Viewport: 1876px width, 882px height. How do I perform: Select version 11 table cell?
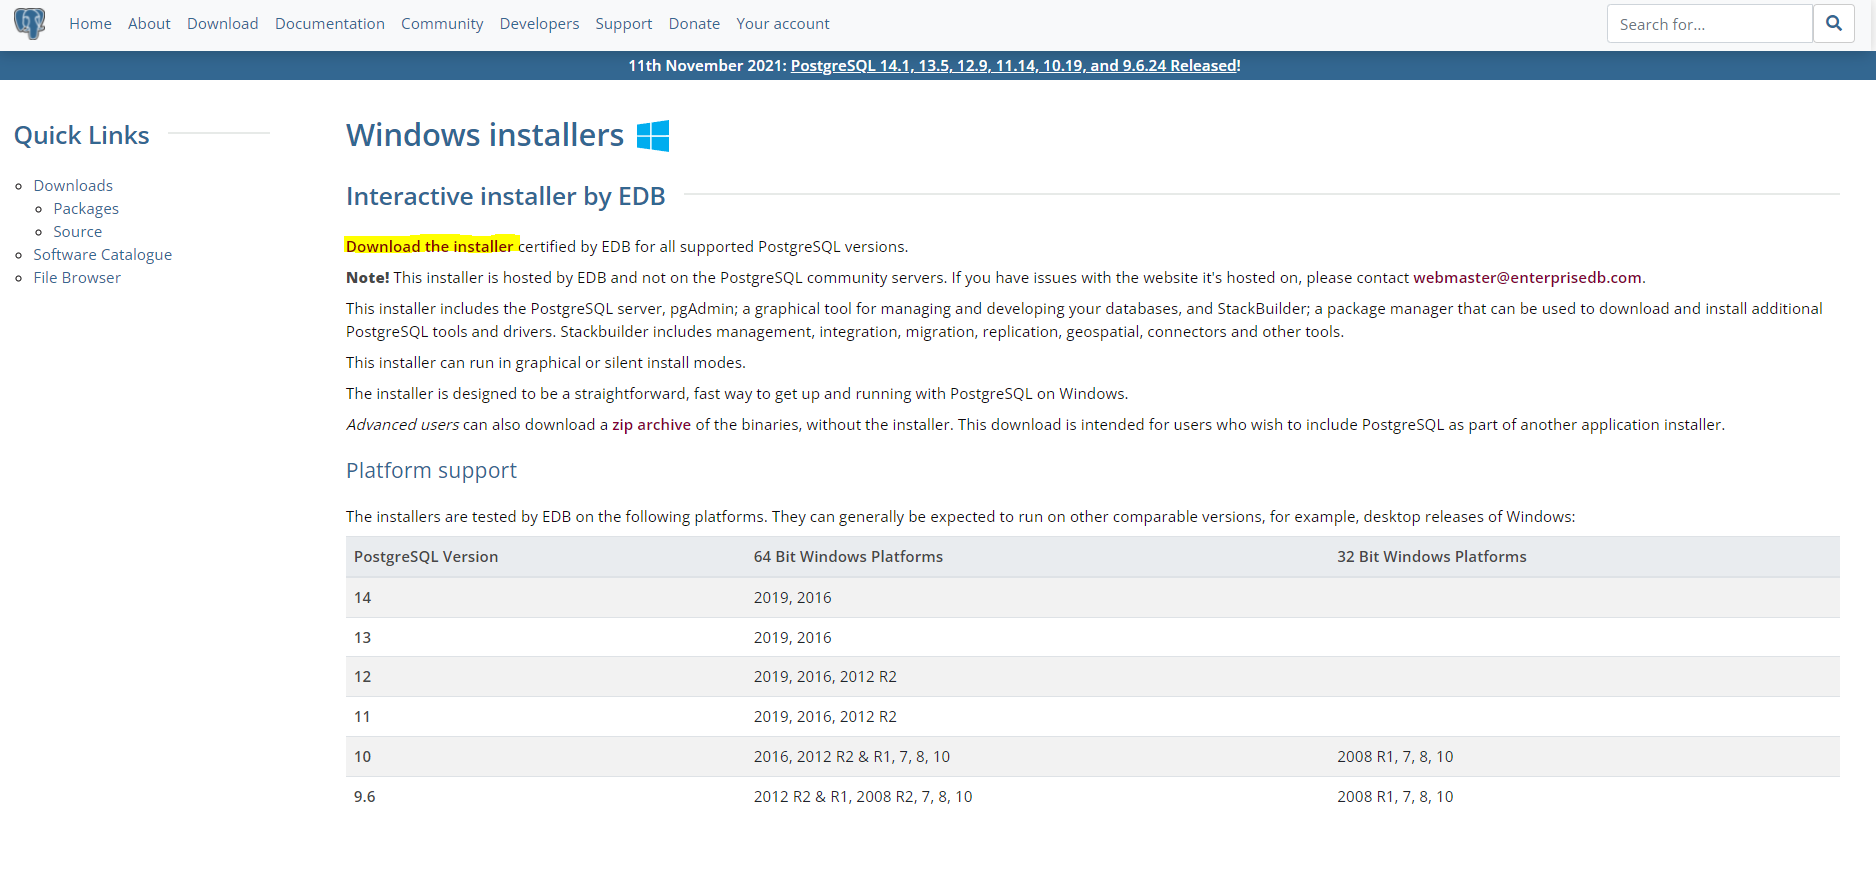click(x=546, y=717)
